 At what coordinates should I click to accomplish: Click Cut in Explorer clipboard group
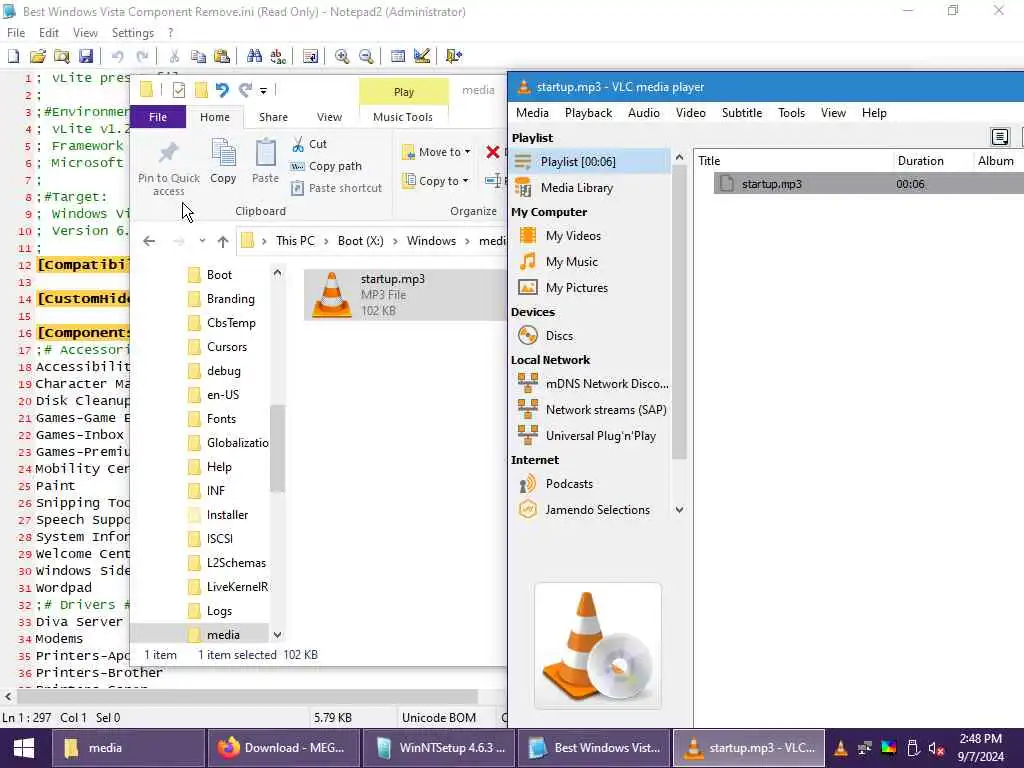310,144
